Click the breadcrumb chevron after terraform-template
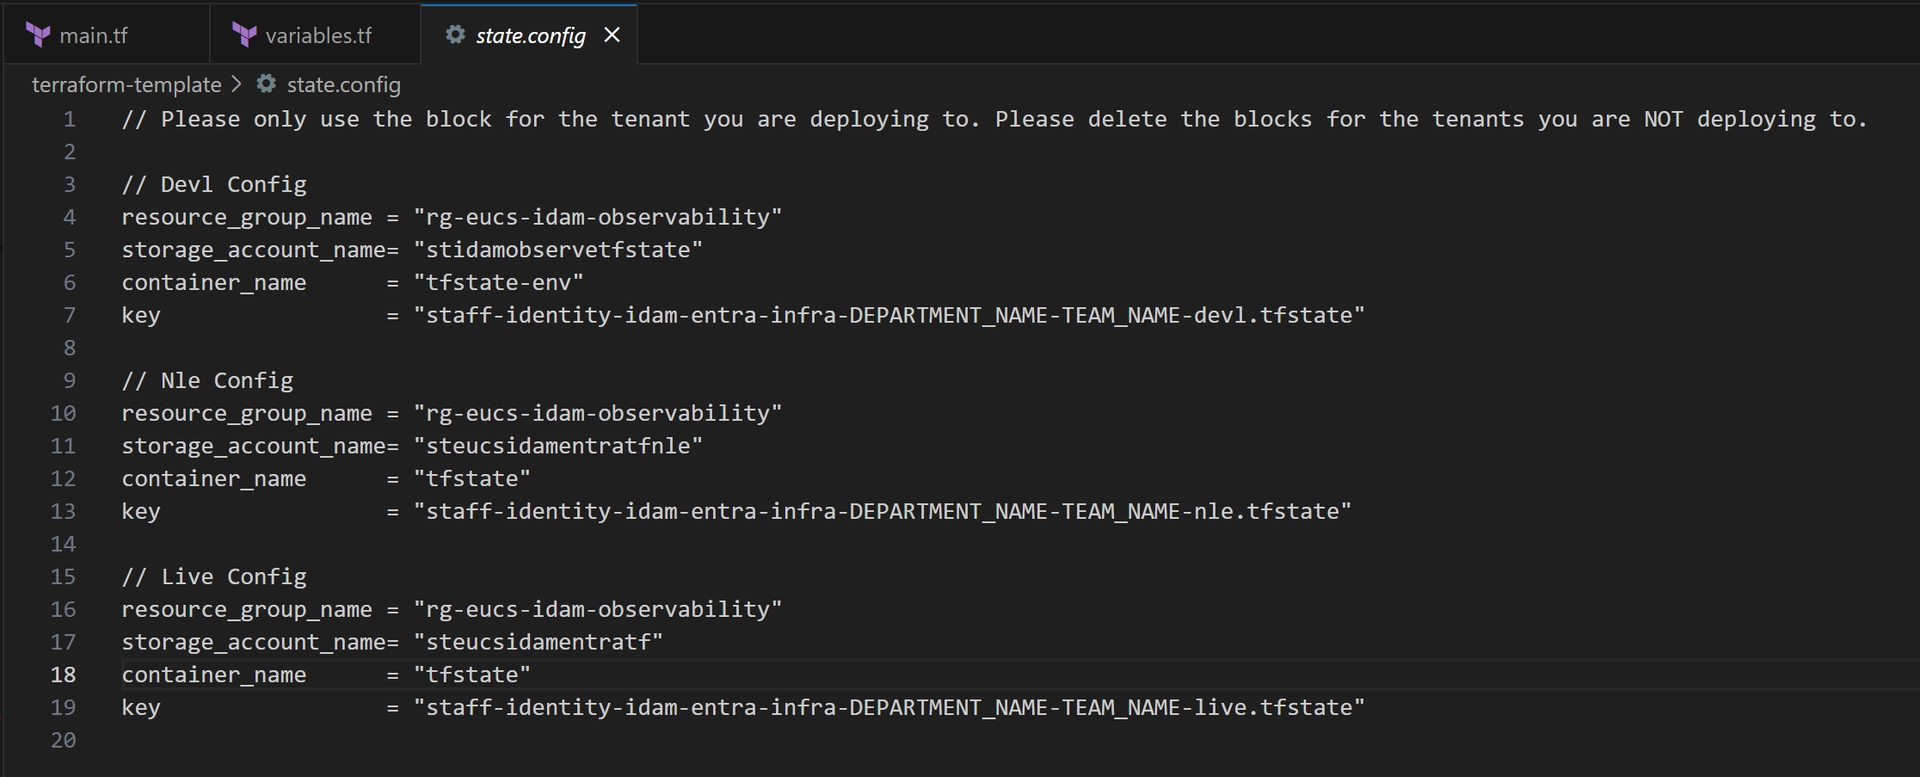 point(237,84)
